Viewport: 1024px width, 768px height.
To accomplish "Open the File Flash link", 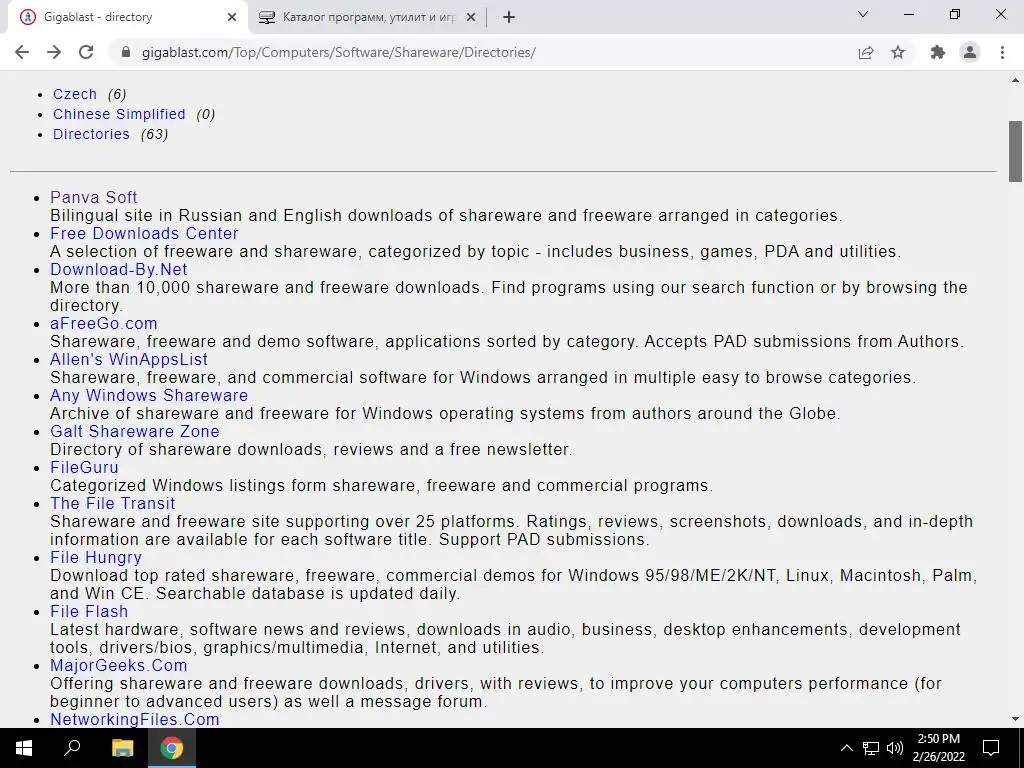I will point(89,611).
